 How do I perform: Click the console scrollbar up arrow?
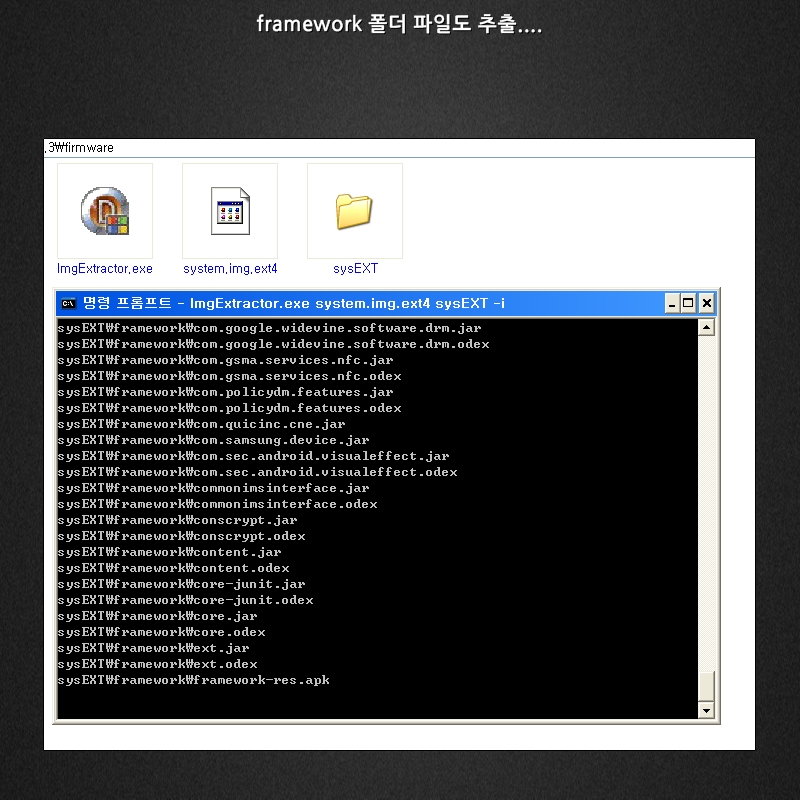(x=706, y=328)
